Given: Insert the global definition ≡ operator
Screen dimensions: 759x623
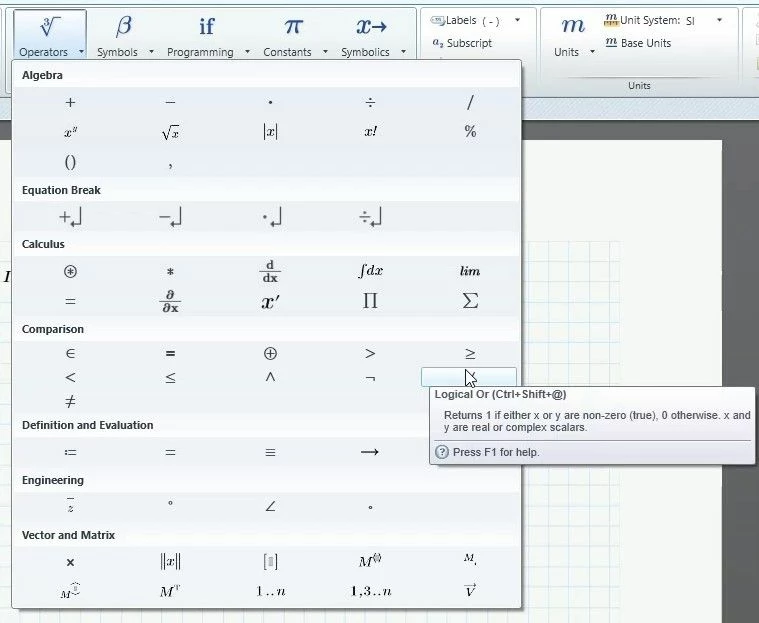Looking at the screenshot, I should coord(270,453).
